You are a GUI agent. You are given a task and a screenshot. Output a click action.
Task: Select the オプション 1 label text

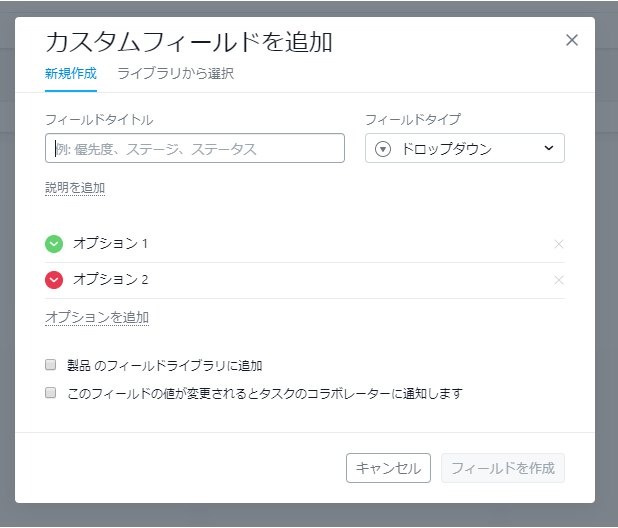pyautogui.click(x=110, y=244)
